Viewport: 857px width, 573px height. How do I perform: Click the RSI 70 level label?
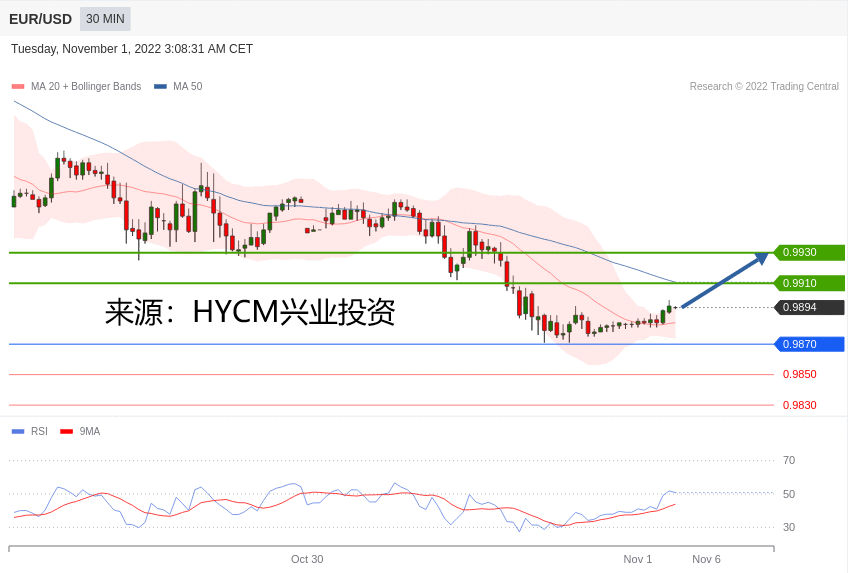[789, 460]
